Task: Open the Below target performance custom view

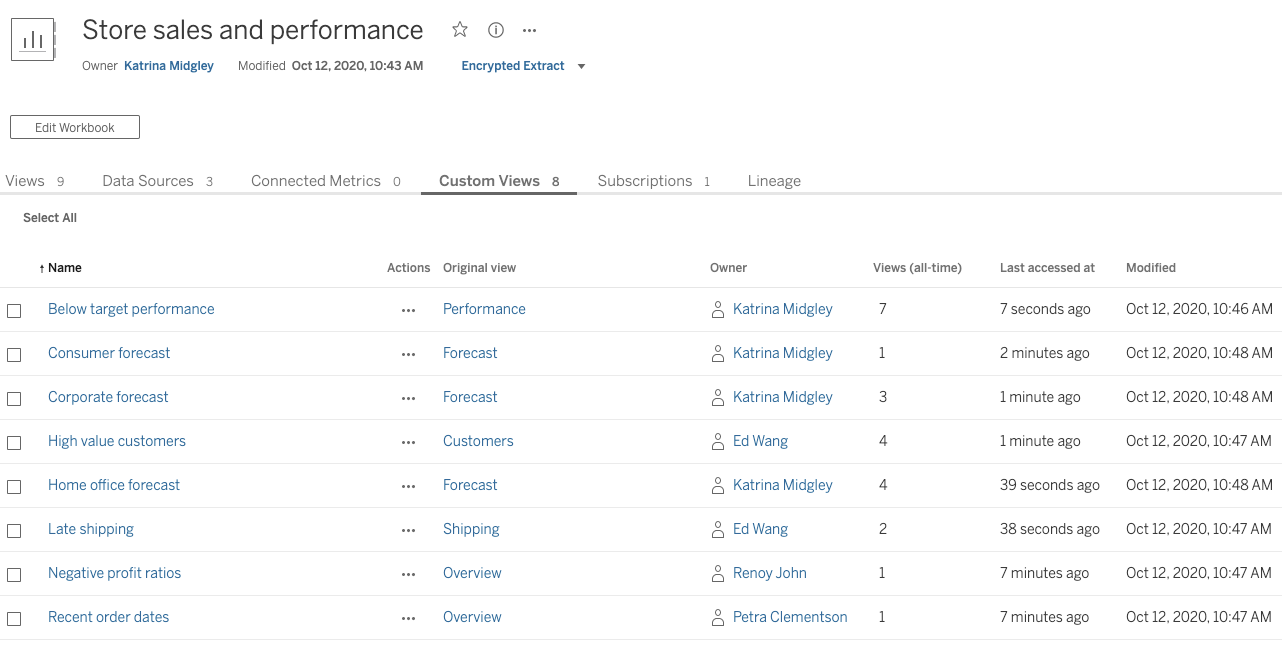Action: coord(131,309)
